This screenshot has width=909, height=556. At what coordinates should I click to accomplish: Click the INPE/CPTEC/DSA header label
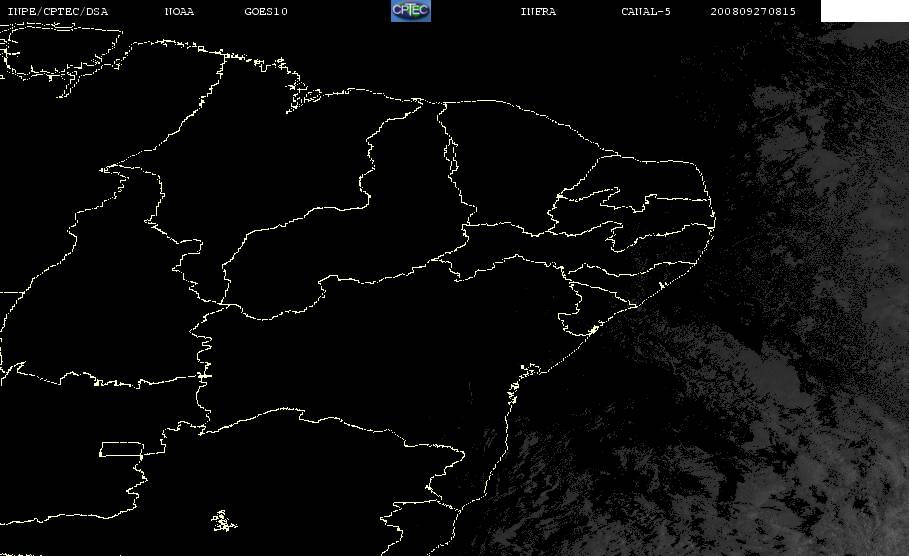coord(57,11)
